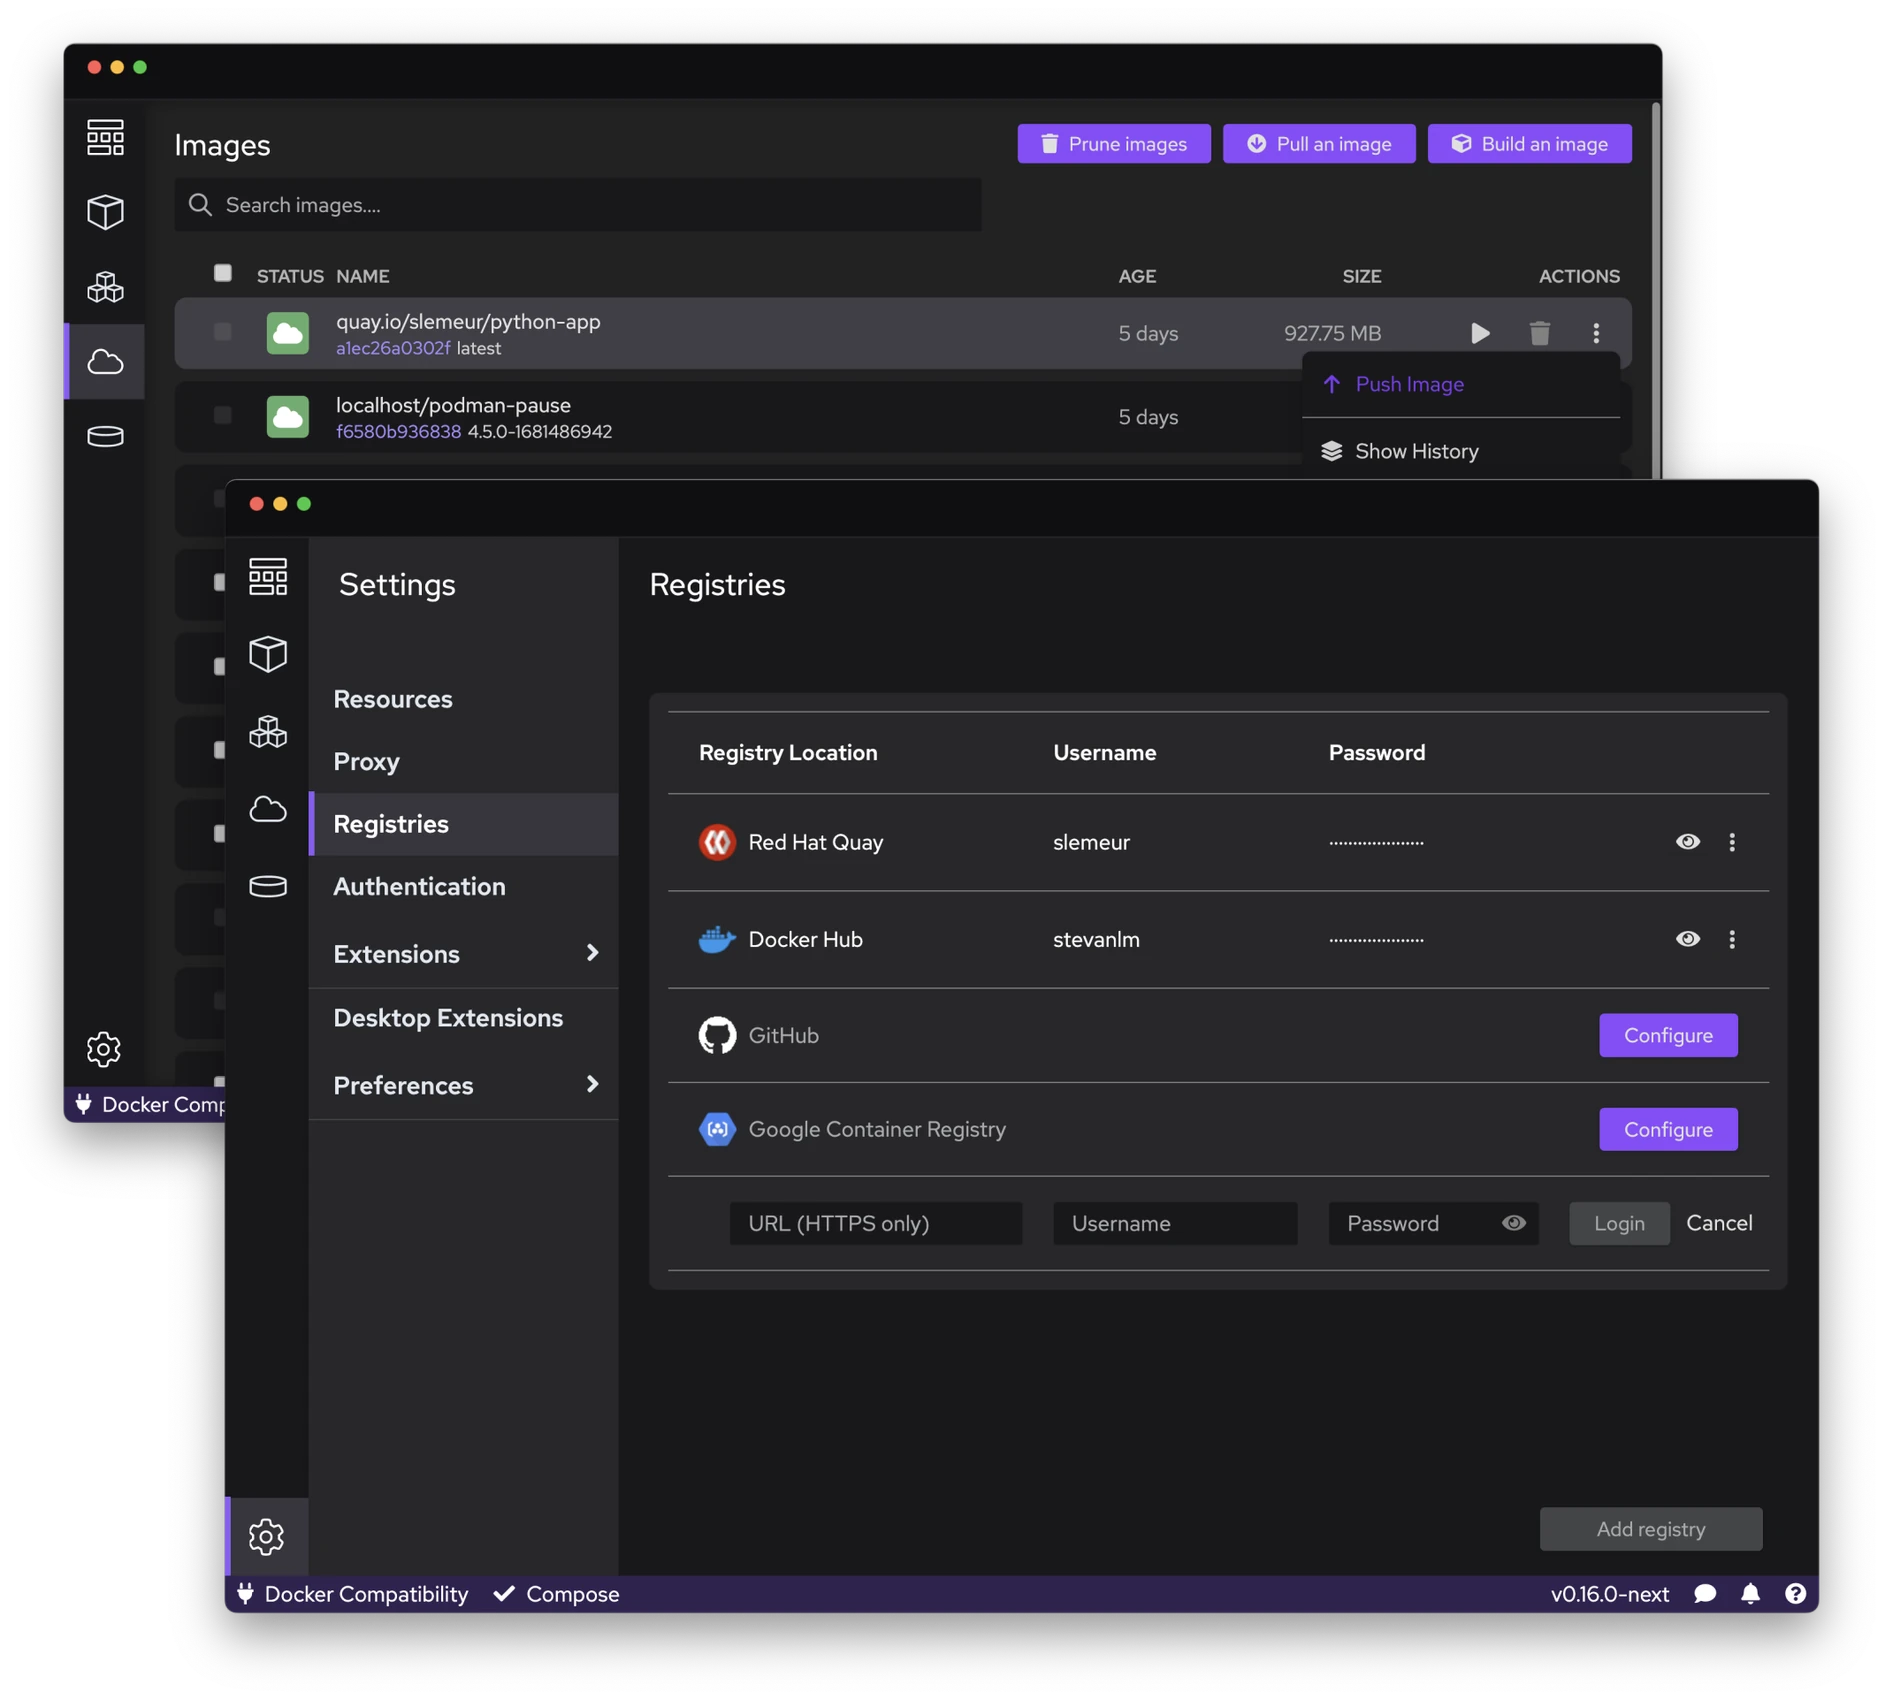1885x1700 pixels.
Task: Tick the localhost/podman-pause image checkbox
Action: [223, 415]
